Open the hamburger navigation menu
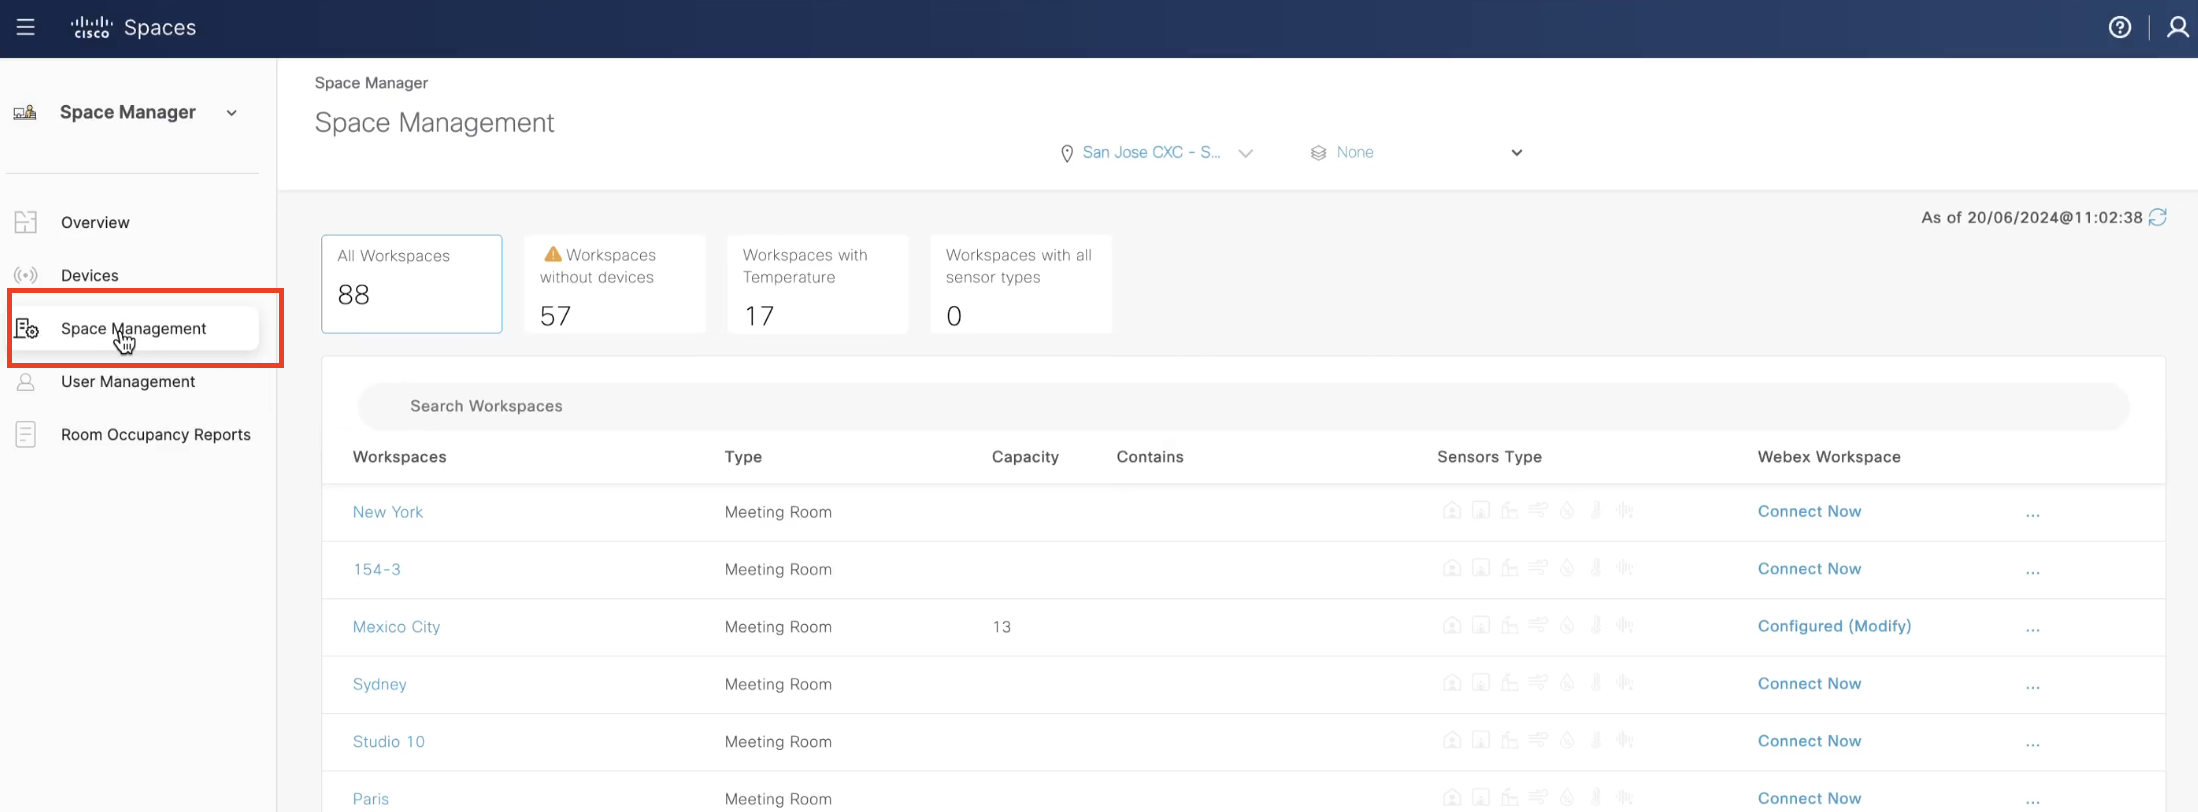Viewport: 2198px width, 812px height. [x=26, y=27]
